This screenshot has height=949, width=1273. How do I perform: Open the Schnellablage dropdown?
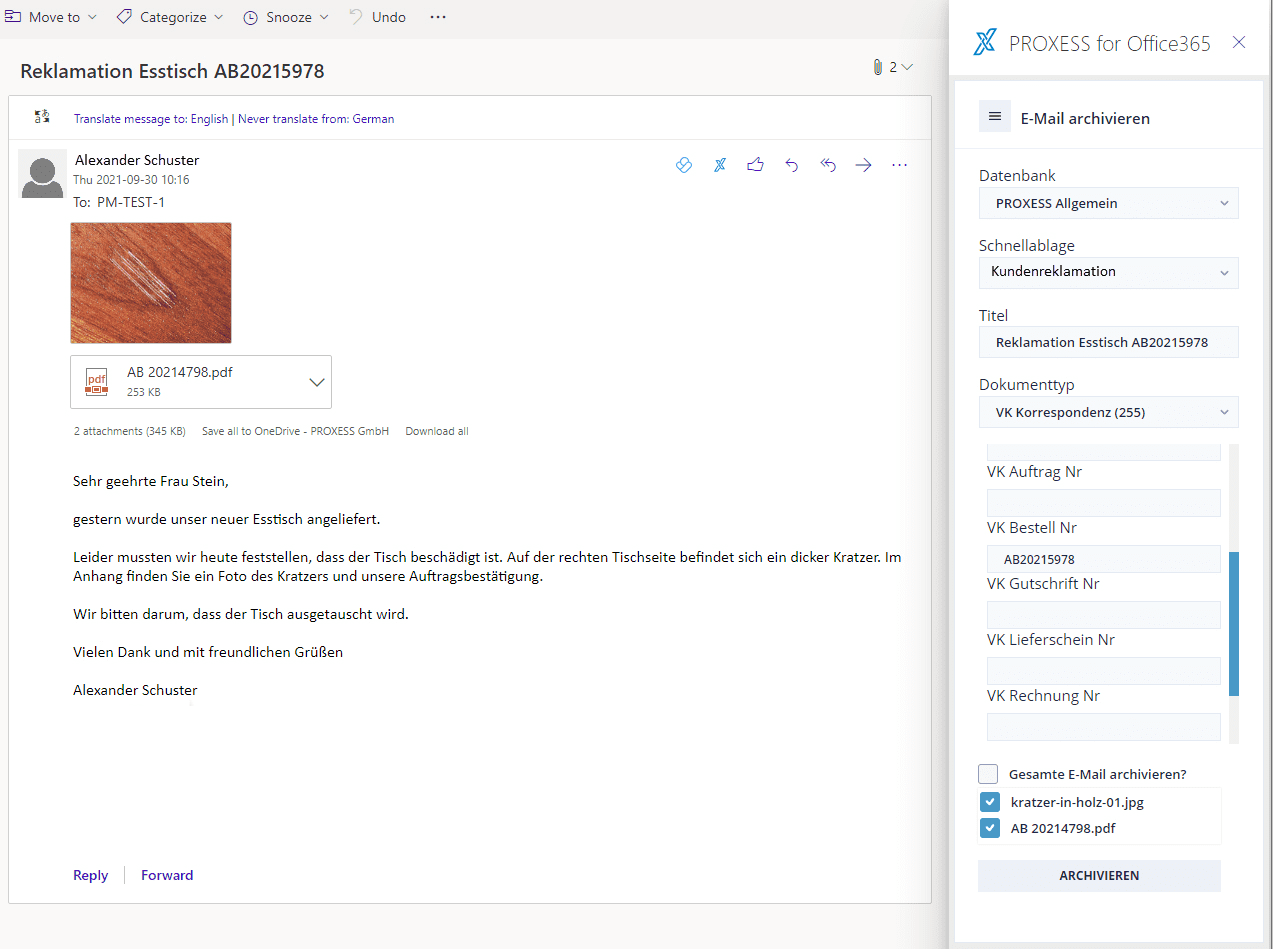[x=1108, y=272]
